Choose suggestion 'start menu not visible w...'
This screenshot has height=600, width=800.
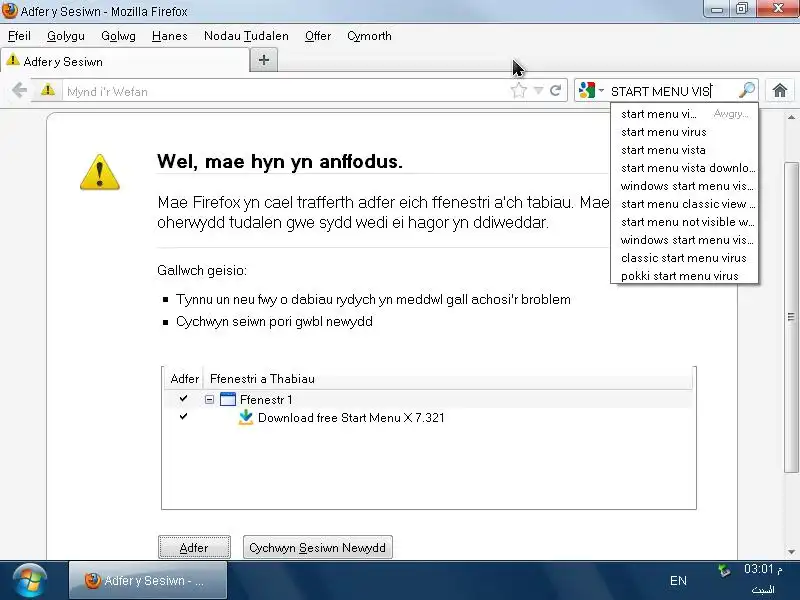click(684, 221)
